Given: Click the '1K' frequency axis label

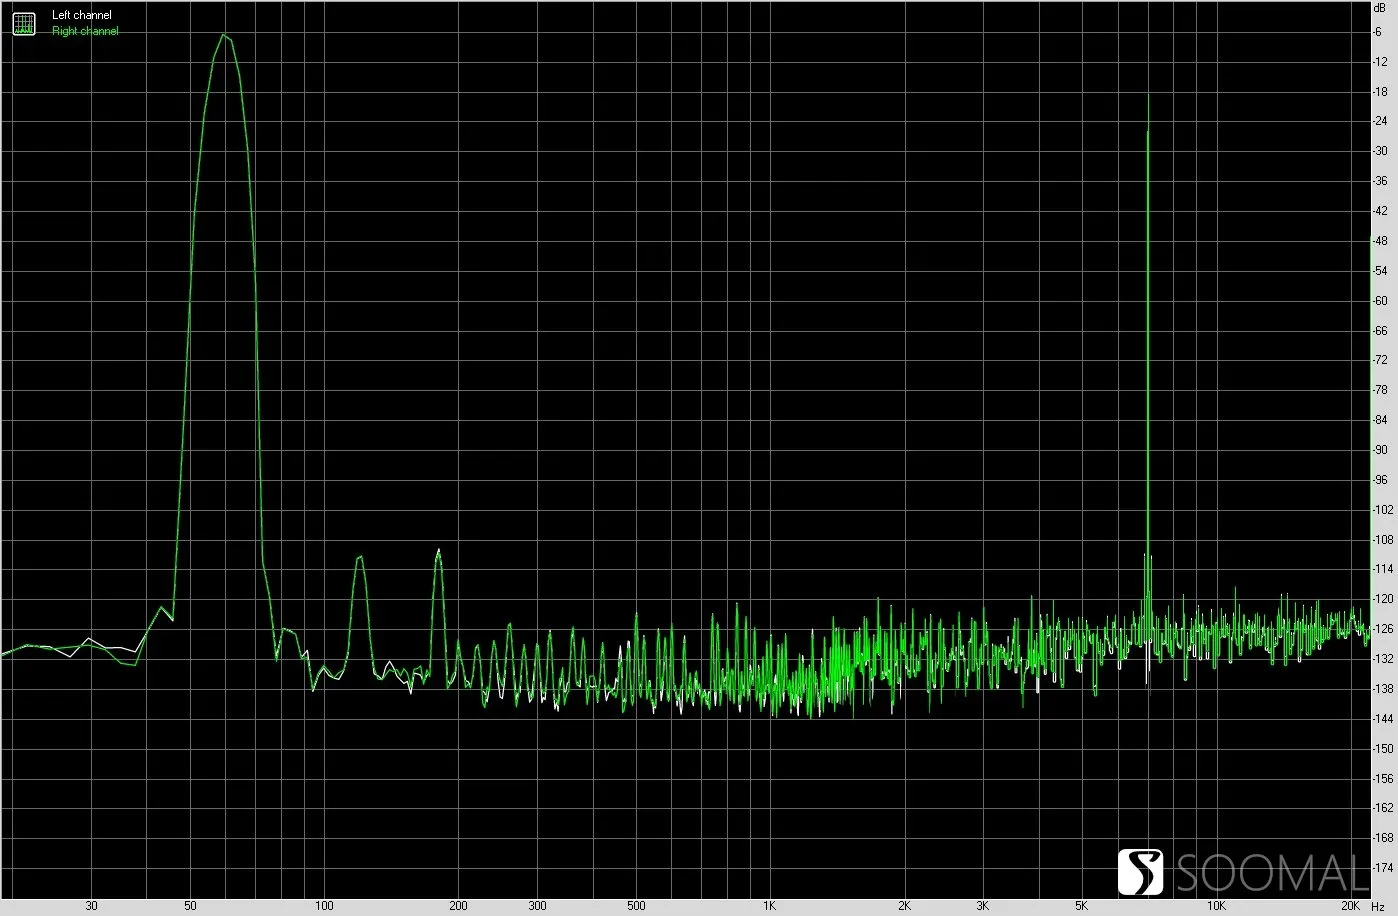Looking at the screenshot, I should (x=769, y=907).
